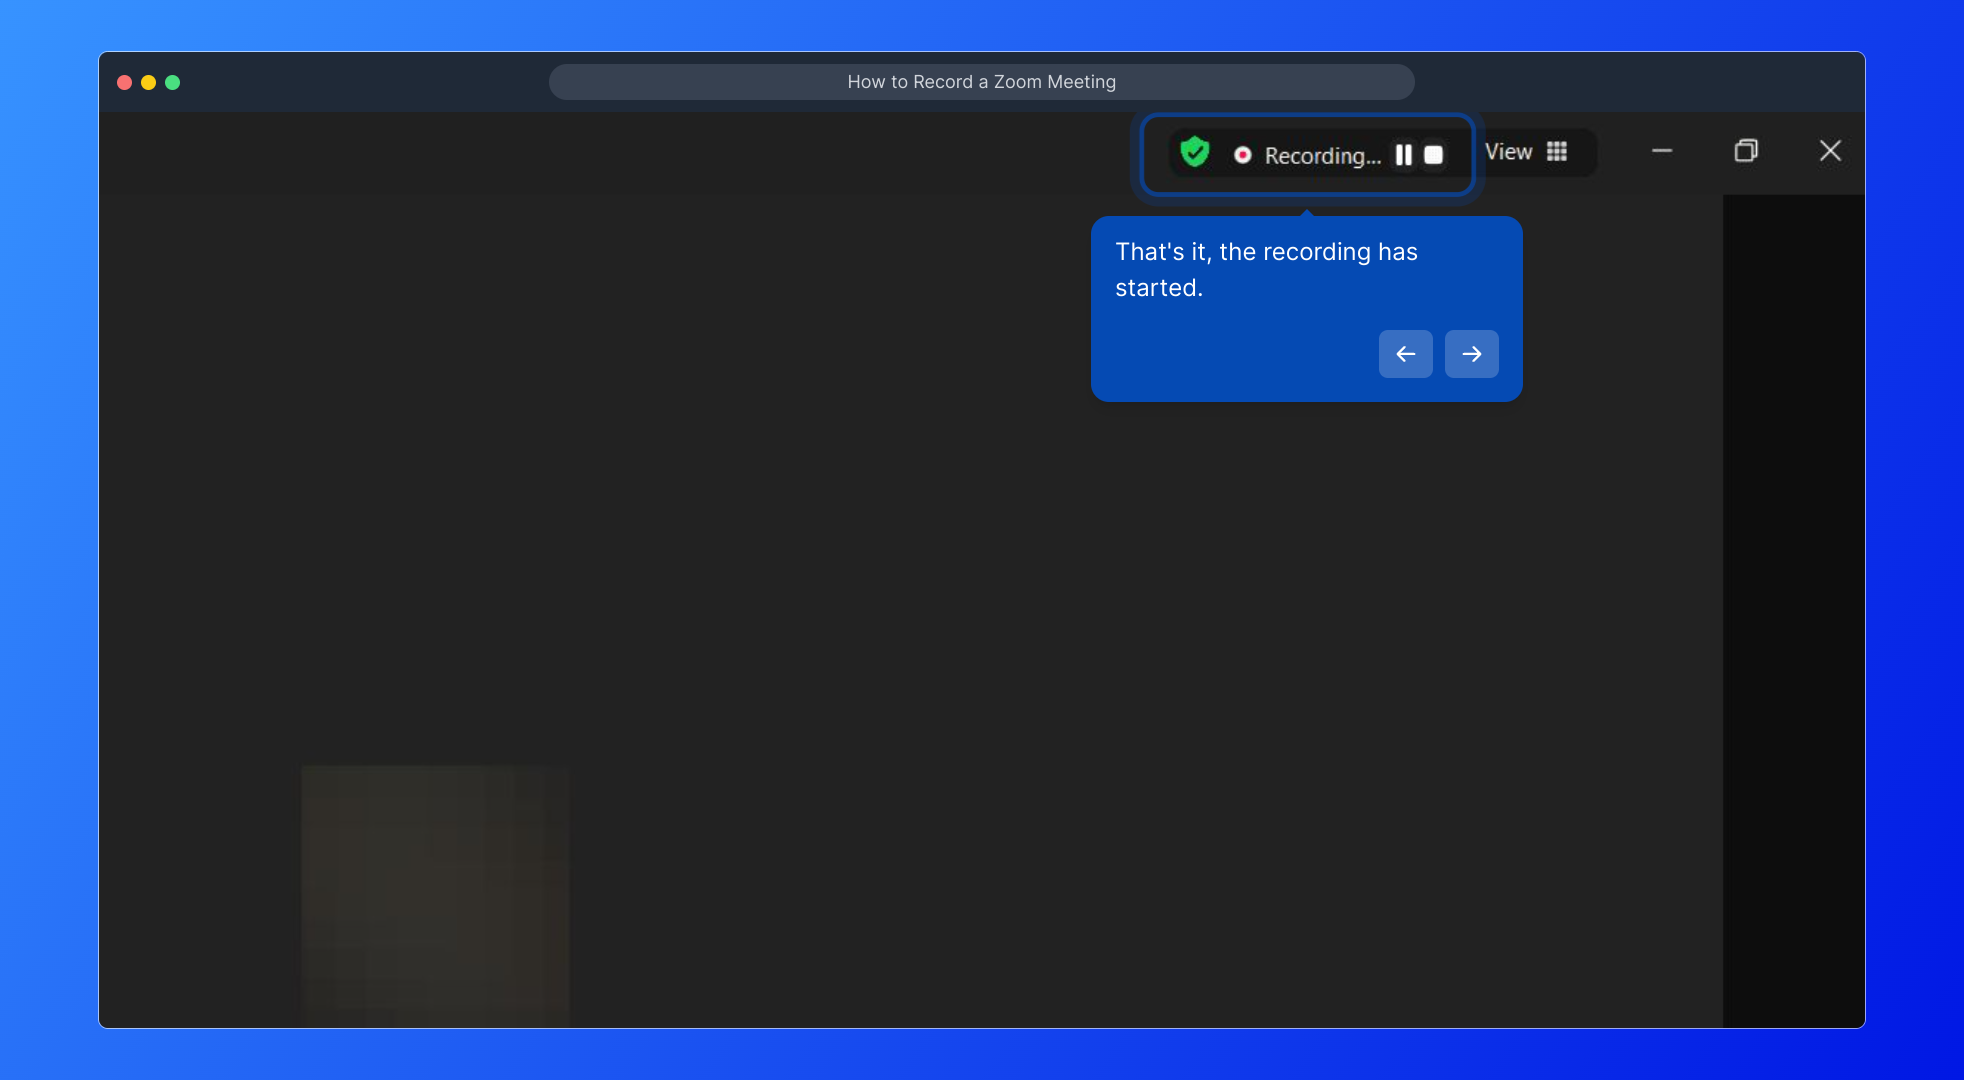1964x1080 pixels.
Task: Click the "Recording..." status label
Action: click(1322, 156)
